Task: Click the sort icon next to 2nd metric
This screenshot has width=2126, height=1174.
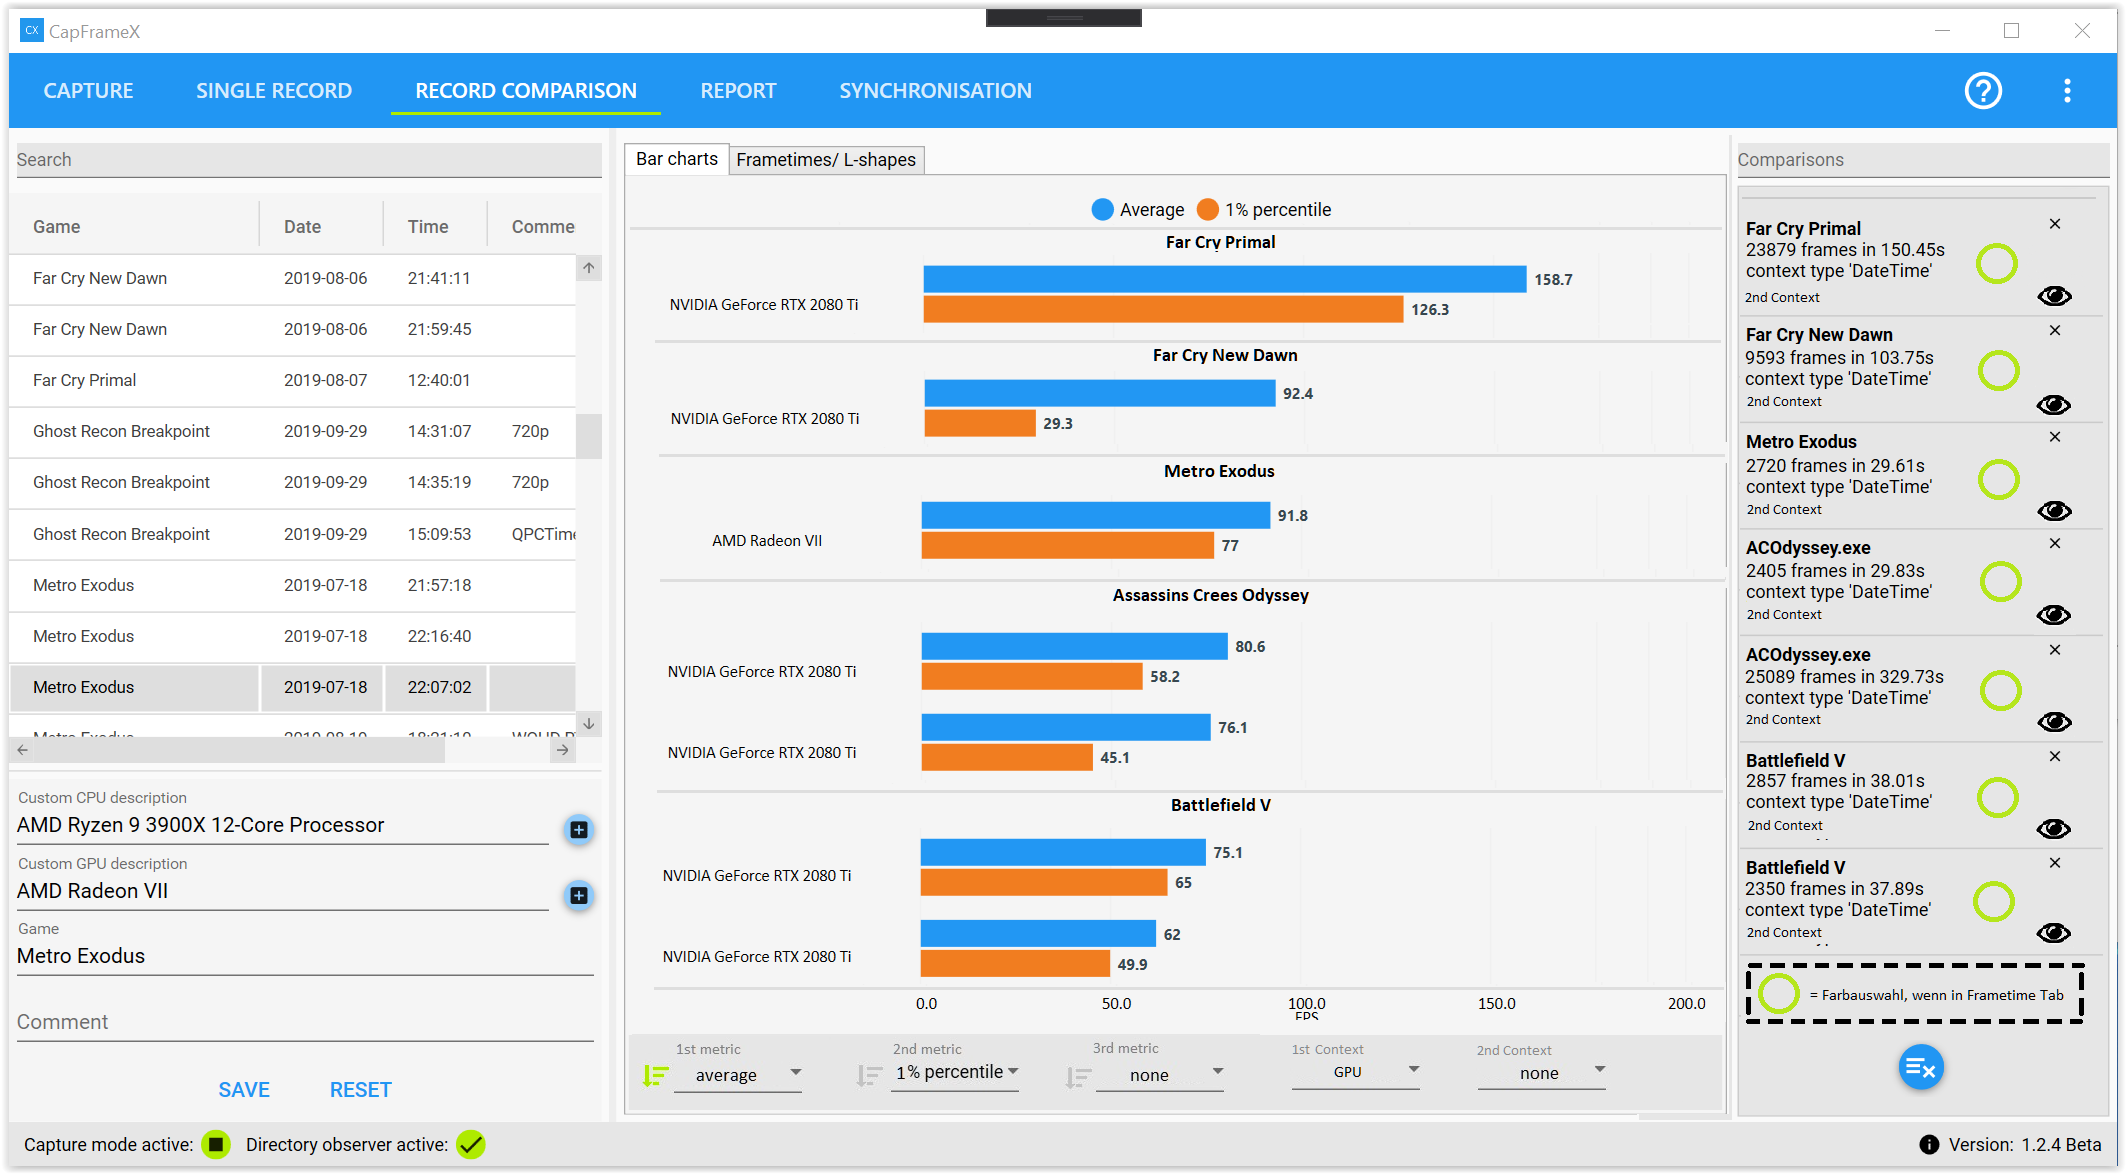Action: click(x=869, y=1078)
